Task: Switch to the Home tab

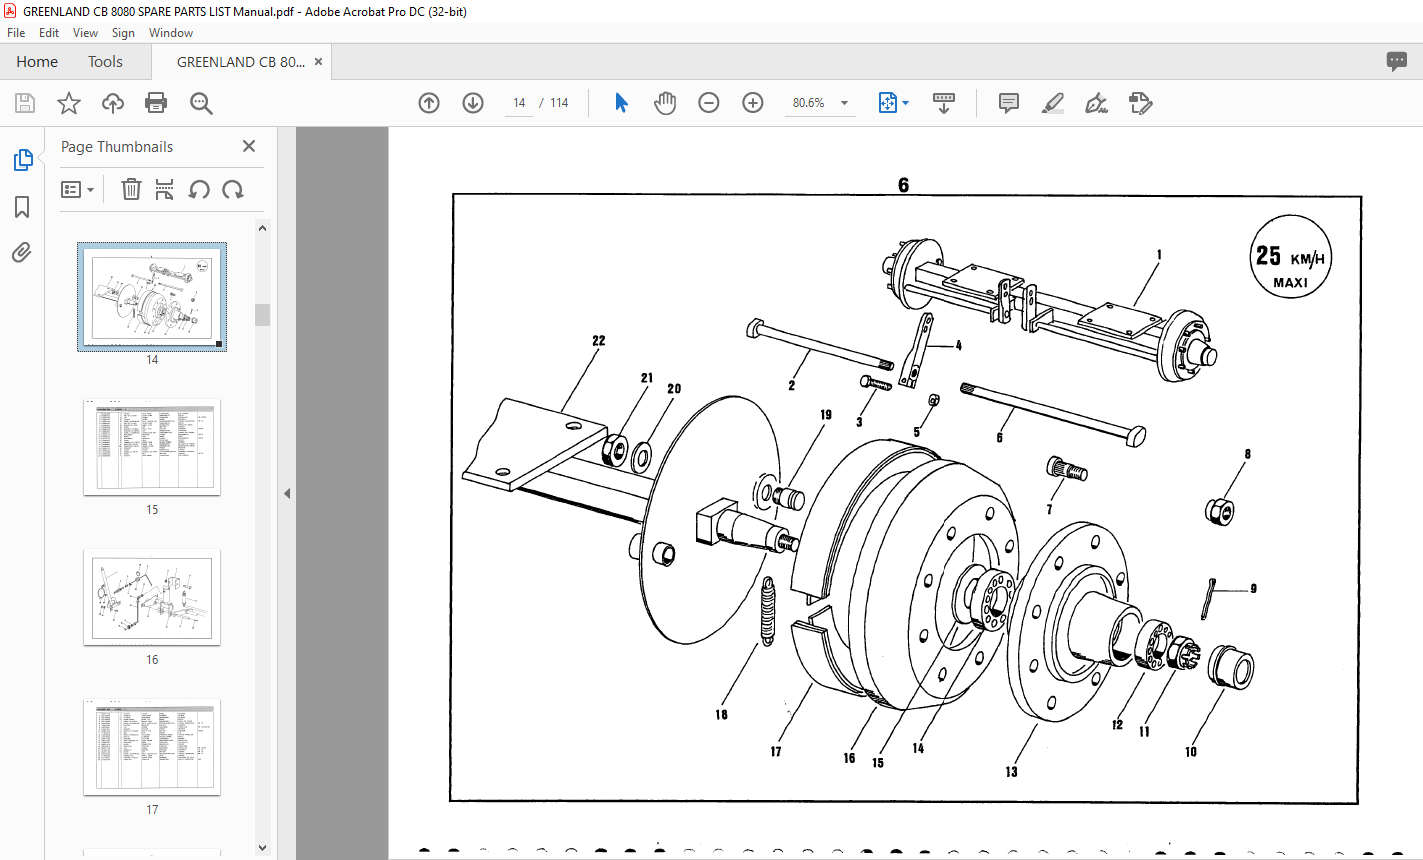Action: (37, 62)
